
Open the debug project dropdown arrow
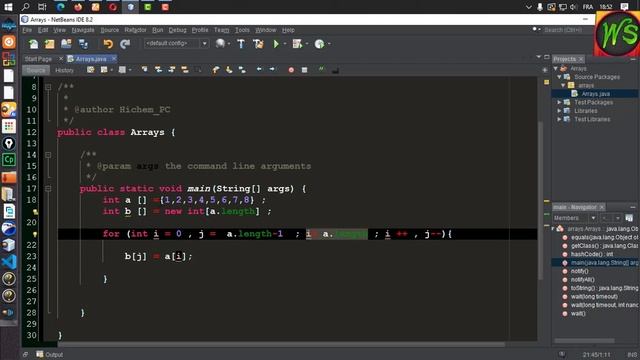[x=307, y=44]
